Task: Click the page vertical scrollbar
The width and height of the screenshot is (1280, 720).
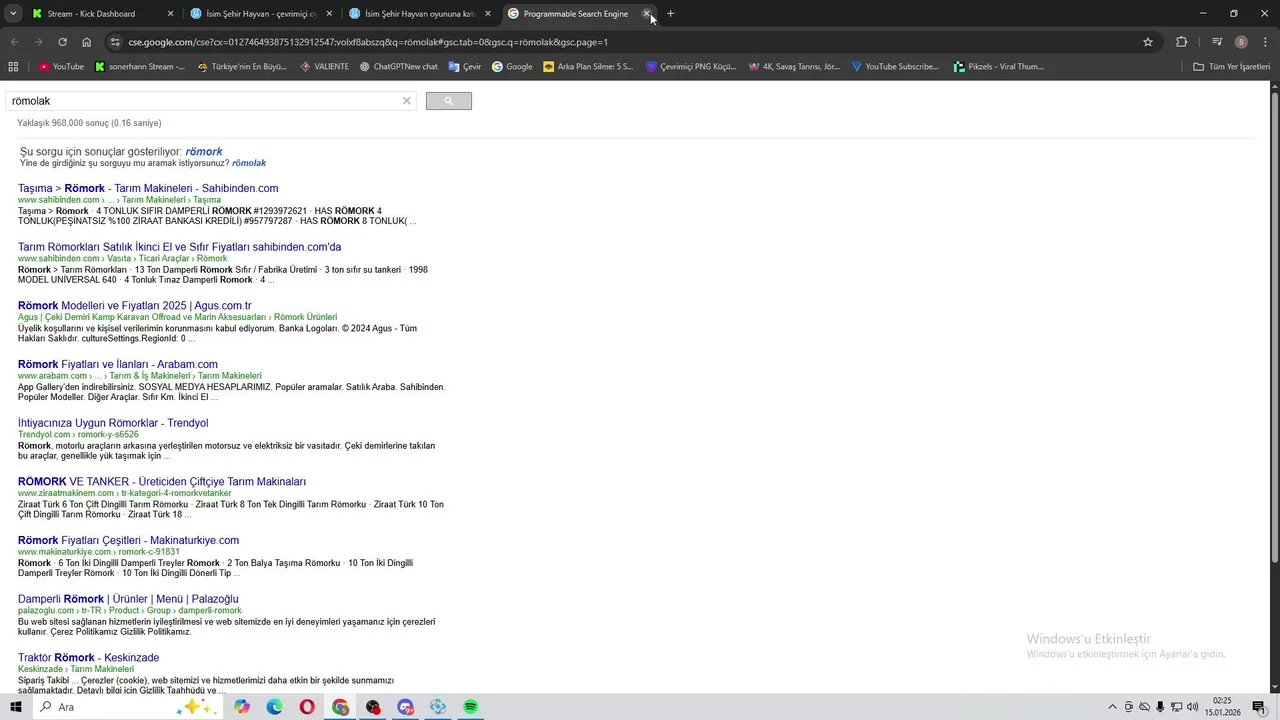Action: [x=1275, y=325]
